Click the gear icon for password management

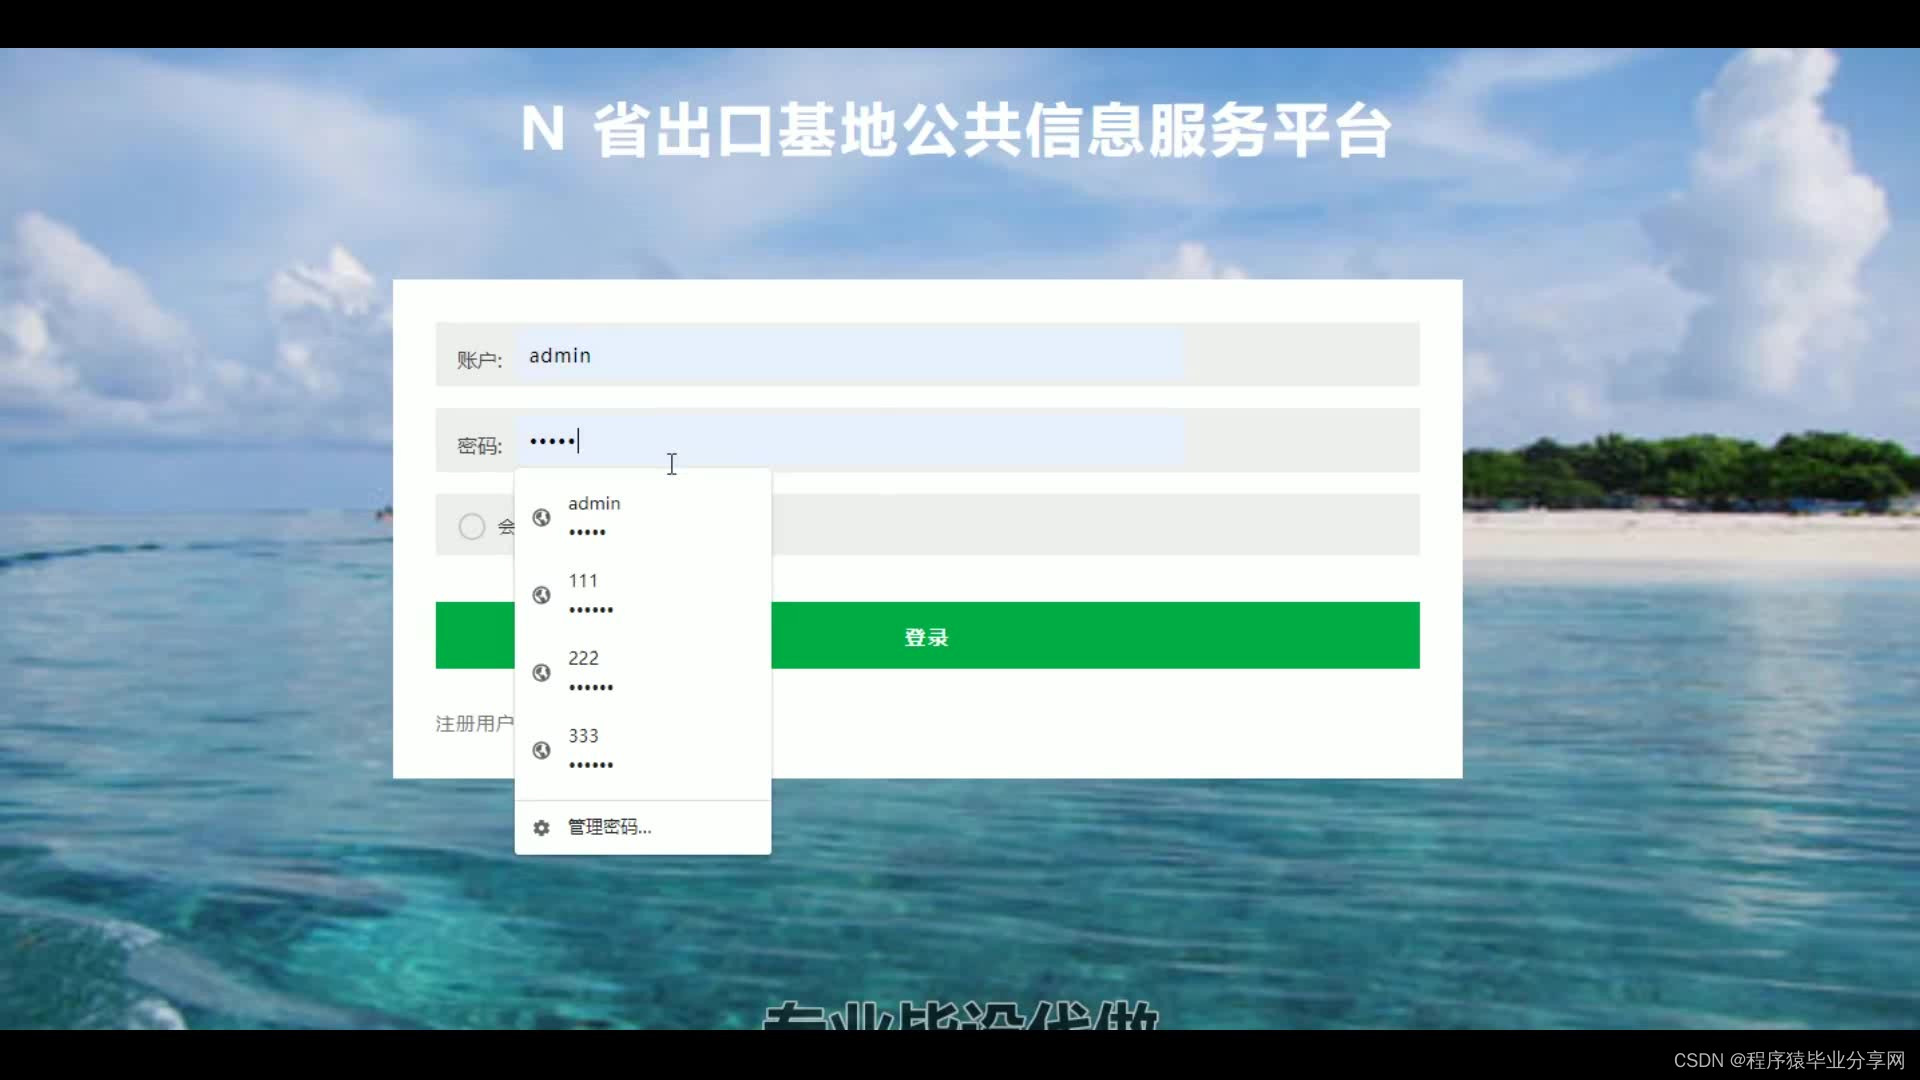pos(541,828)
